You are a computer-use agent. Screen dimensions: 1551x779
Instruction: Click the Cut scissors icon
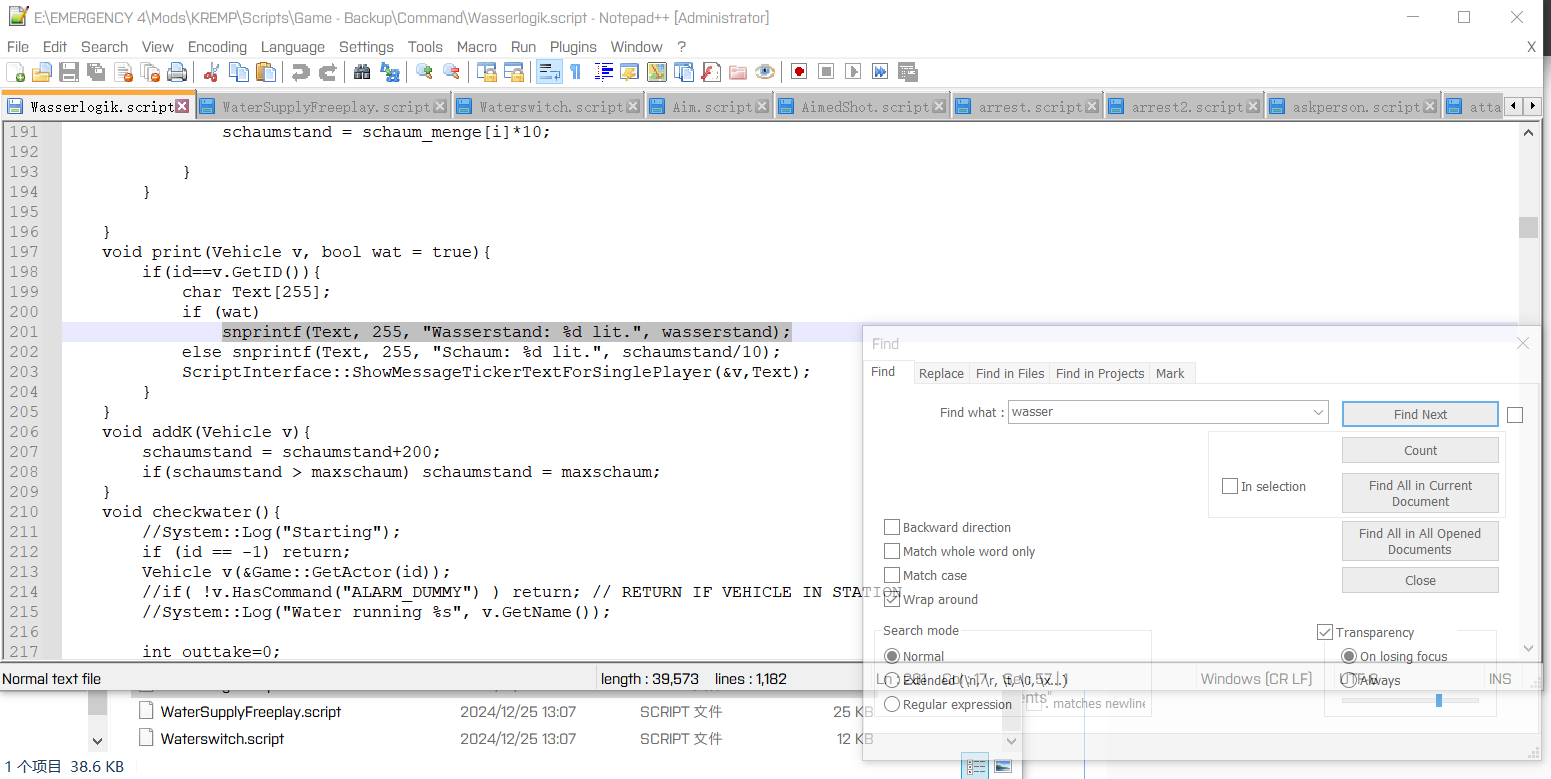pos(211,72)
